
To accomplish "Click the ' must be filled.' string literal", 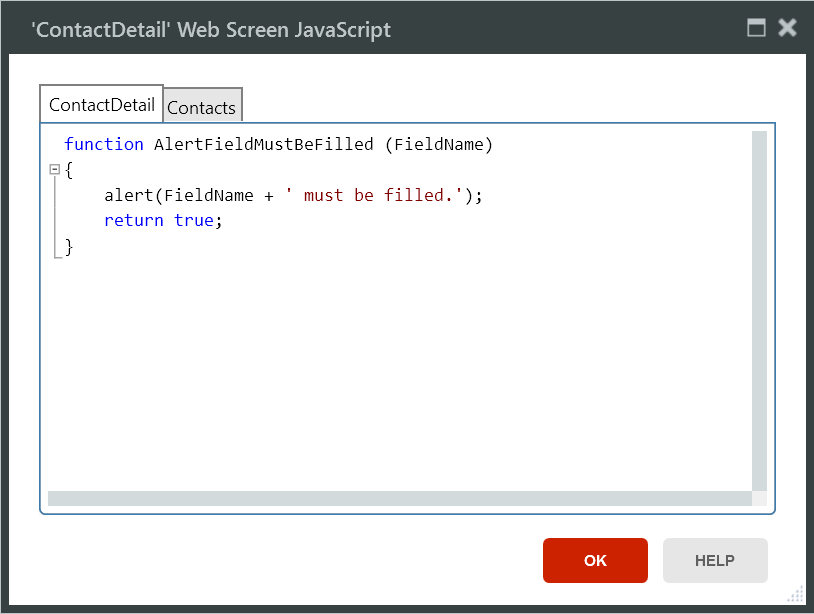I will pyautogui.click(x=378, y=195).
